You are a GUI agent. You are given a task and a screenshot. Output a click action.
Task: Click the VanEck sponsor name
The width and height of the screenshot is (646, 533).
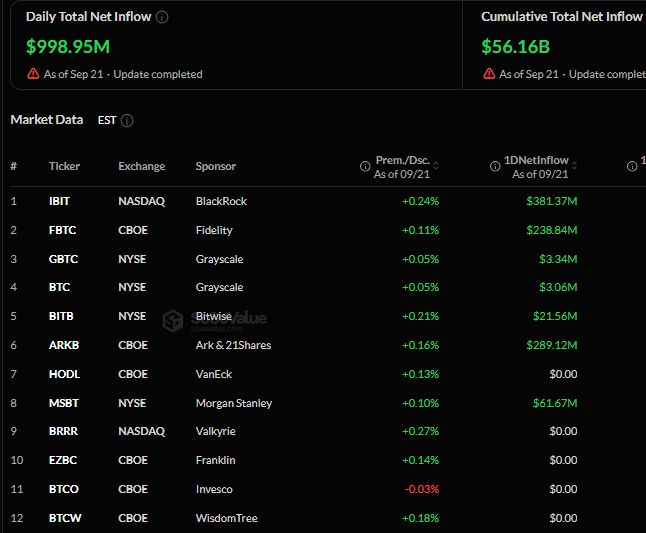tap(214, 374)
